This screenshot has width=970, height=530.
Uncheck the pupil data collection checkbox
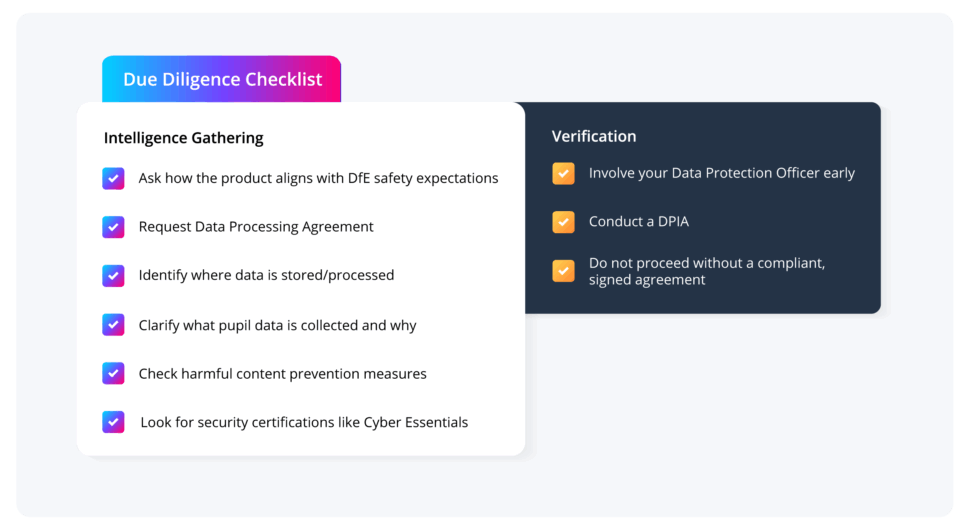(x=113, y=325)
